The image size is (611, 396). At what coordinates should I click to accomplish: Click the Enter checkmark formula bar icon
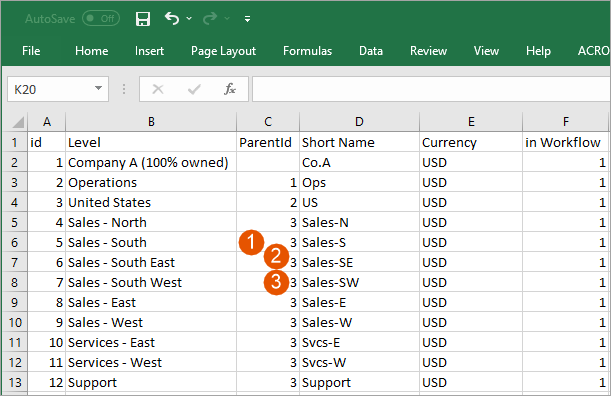pyautogui.click(x=194, y=89)
